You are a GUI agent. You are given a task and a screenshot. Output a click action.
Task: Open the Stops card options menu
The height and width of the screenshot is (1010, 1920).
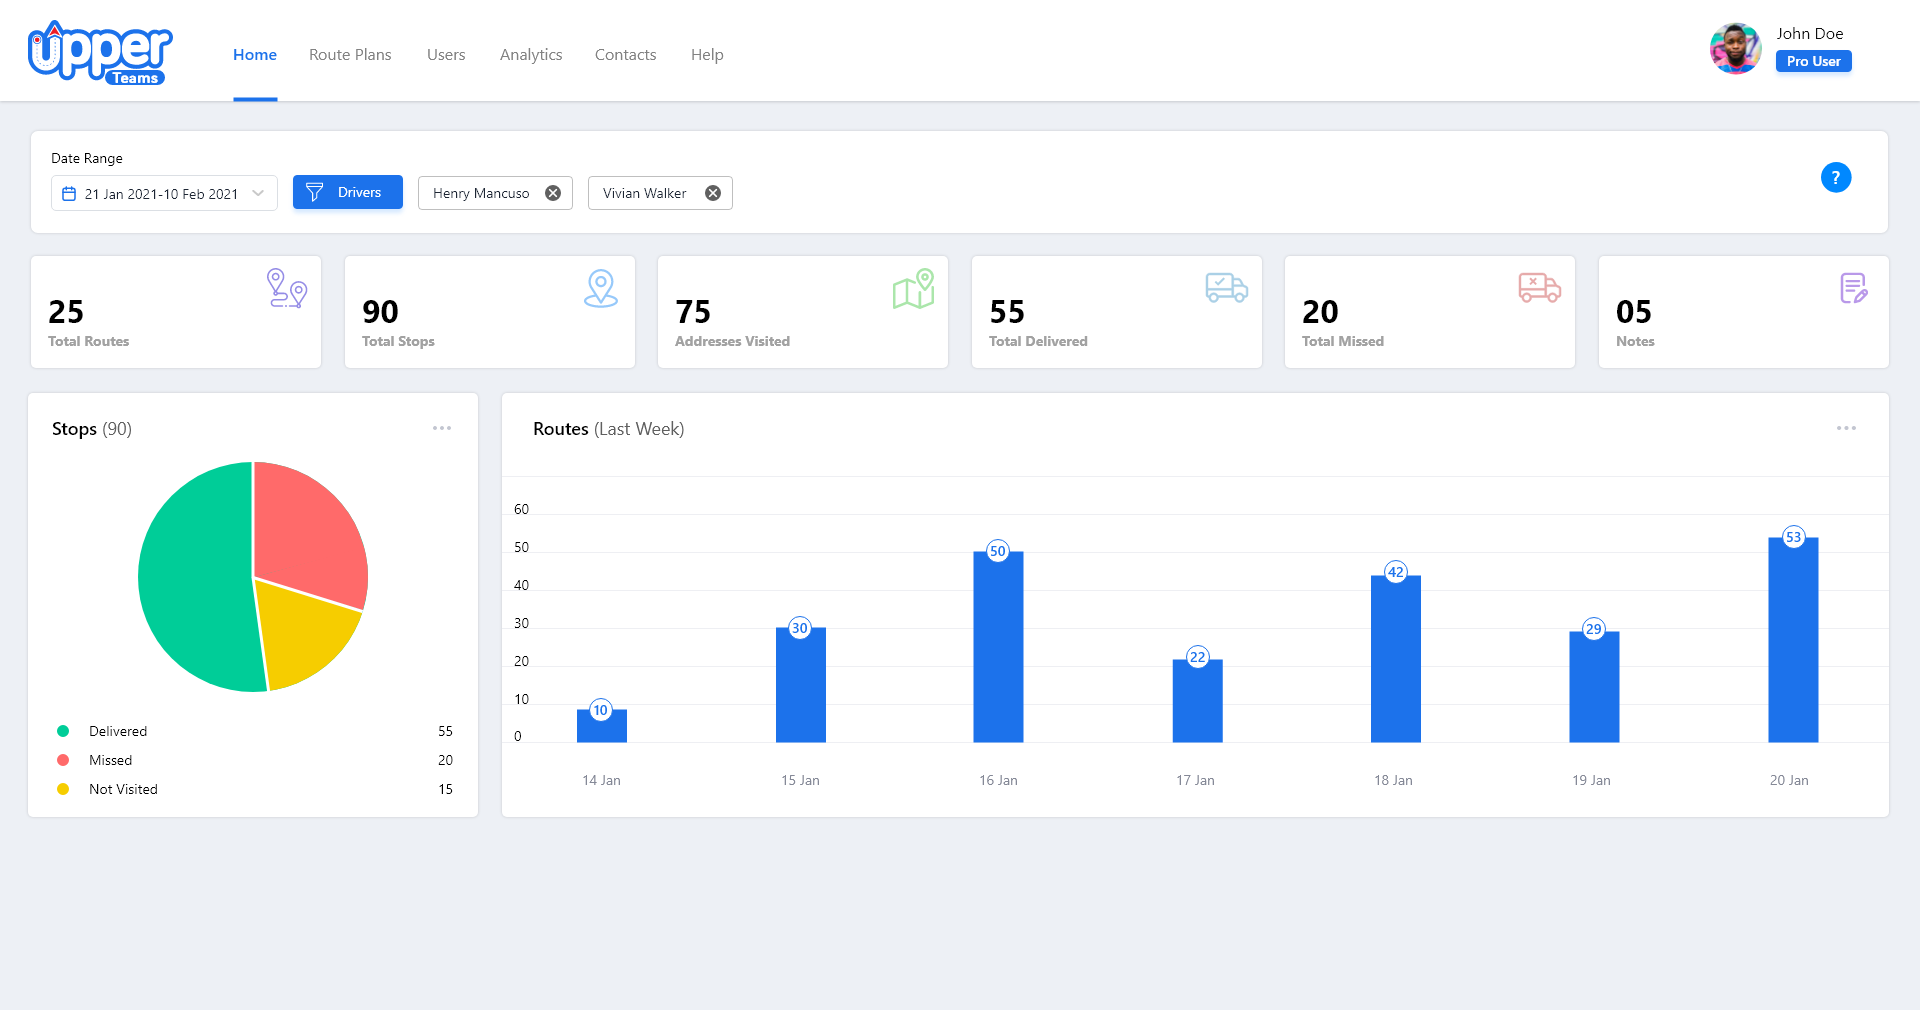coord(443,428)
